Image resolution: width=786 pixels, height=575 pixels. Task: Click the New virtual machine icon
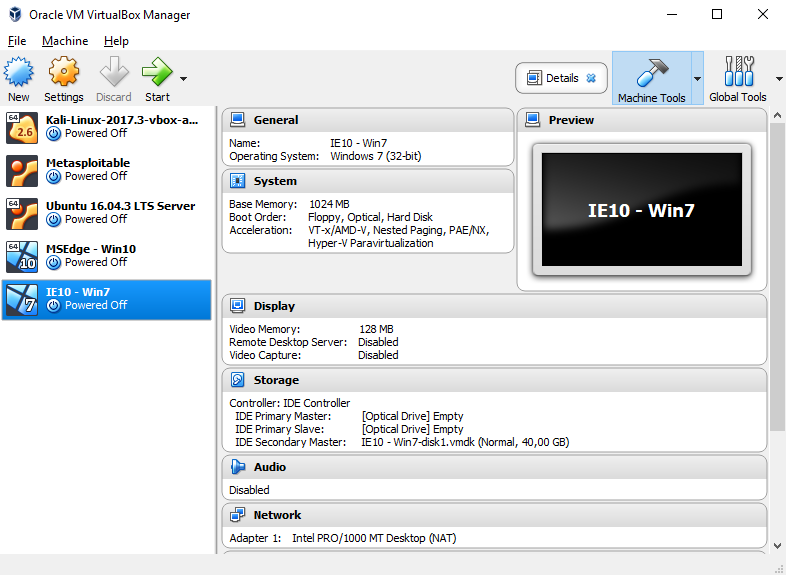pos(19,72)
